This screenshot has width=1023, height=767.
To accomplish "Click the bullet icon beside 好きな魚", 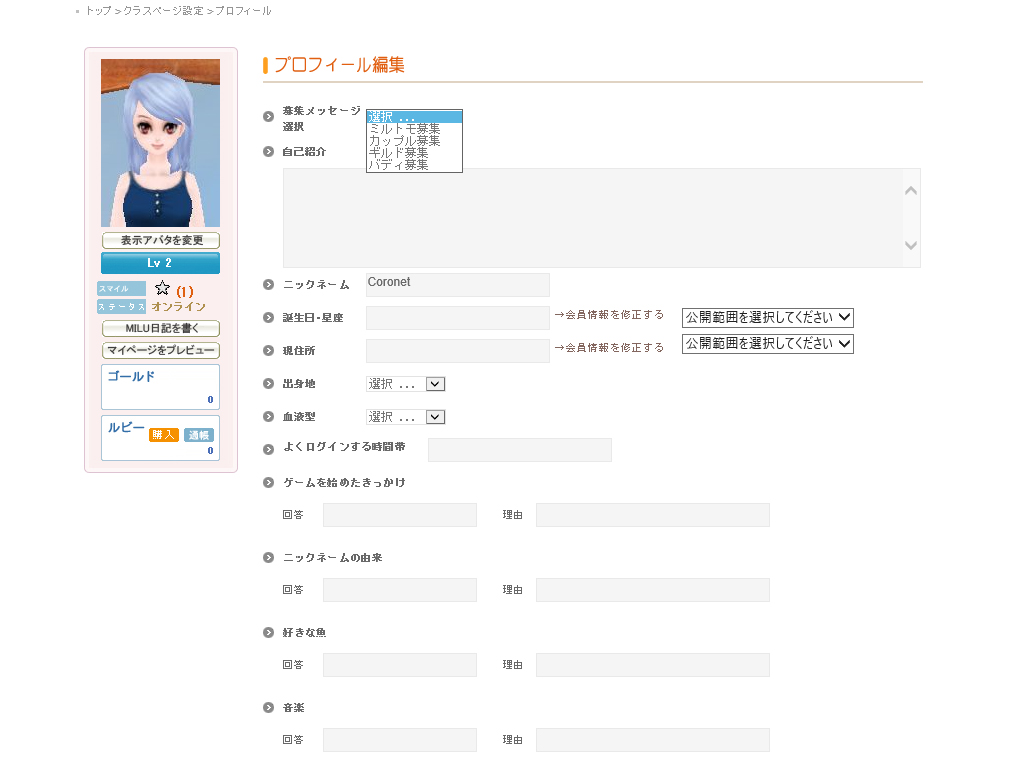I will tap(268, 633).
